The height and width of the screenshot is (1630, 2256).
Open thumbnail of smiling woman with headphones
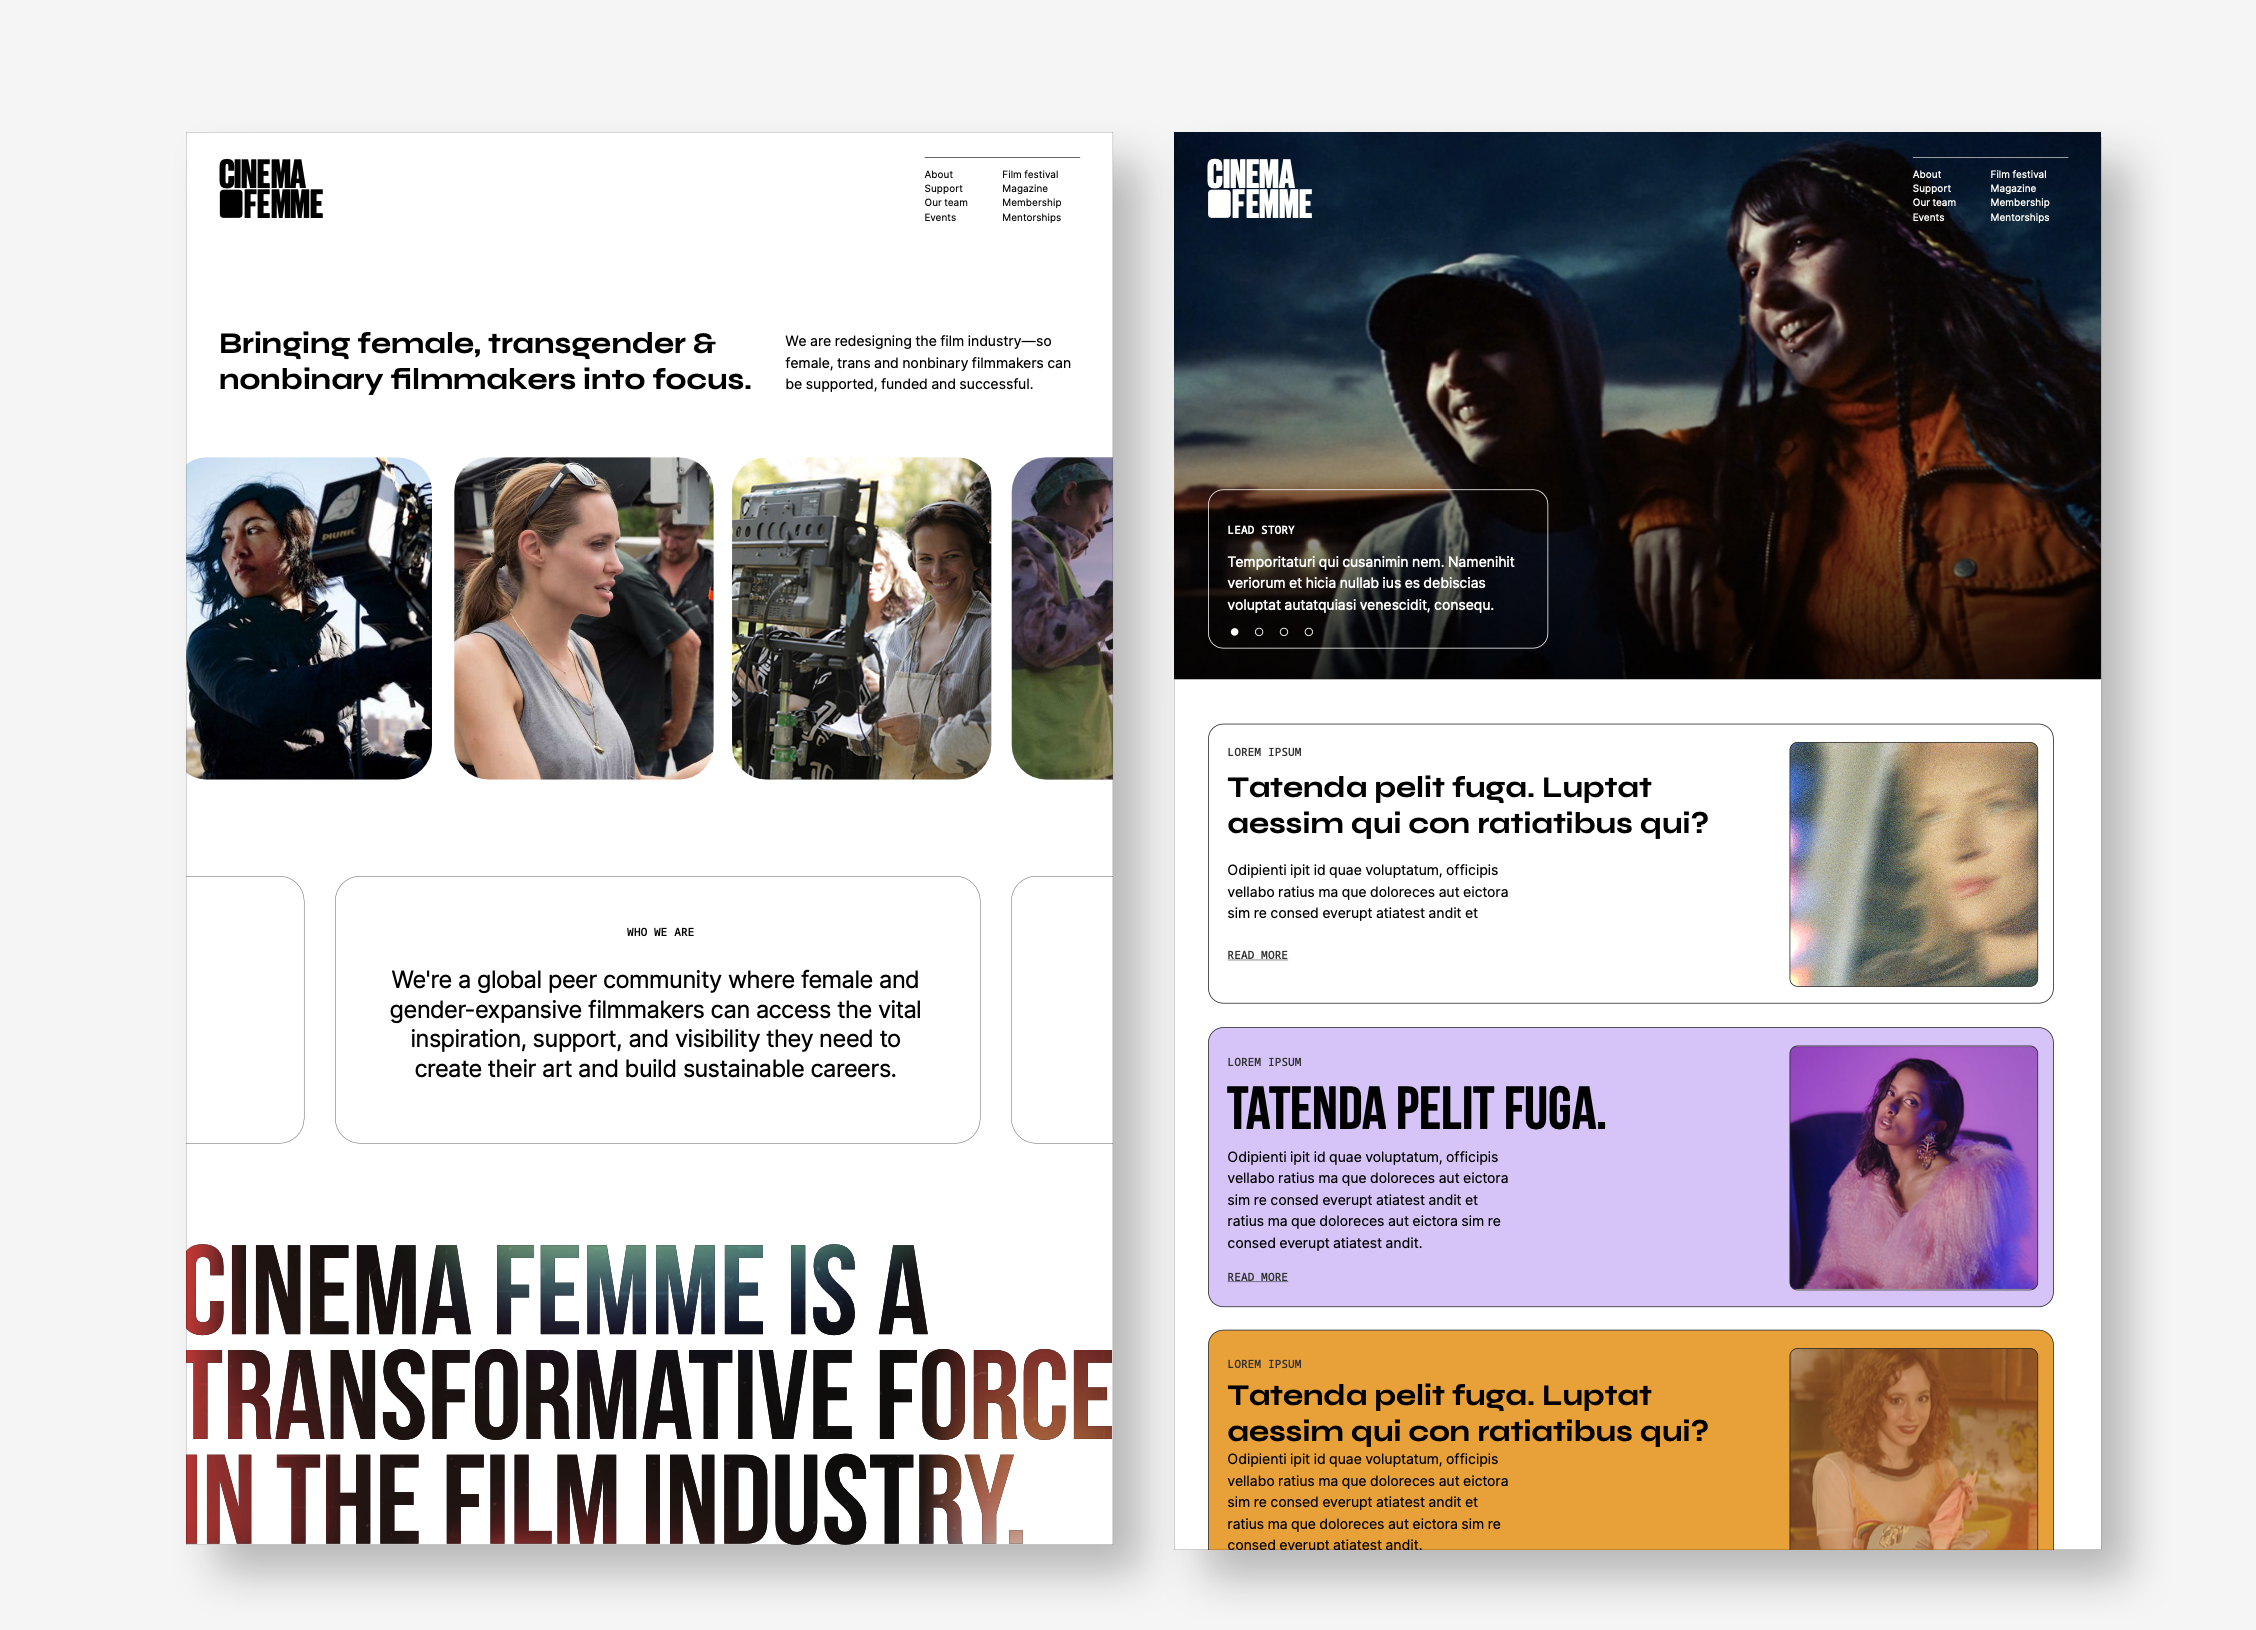(x=861, y=618)
